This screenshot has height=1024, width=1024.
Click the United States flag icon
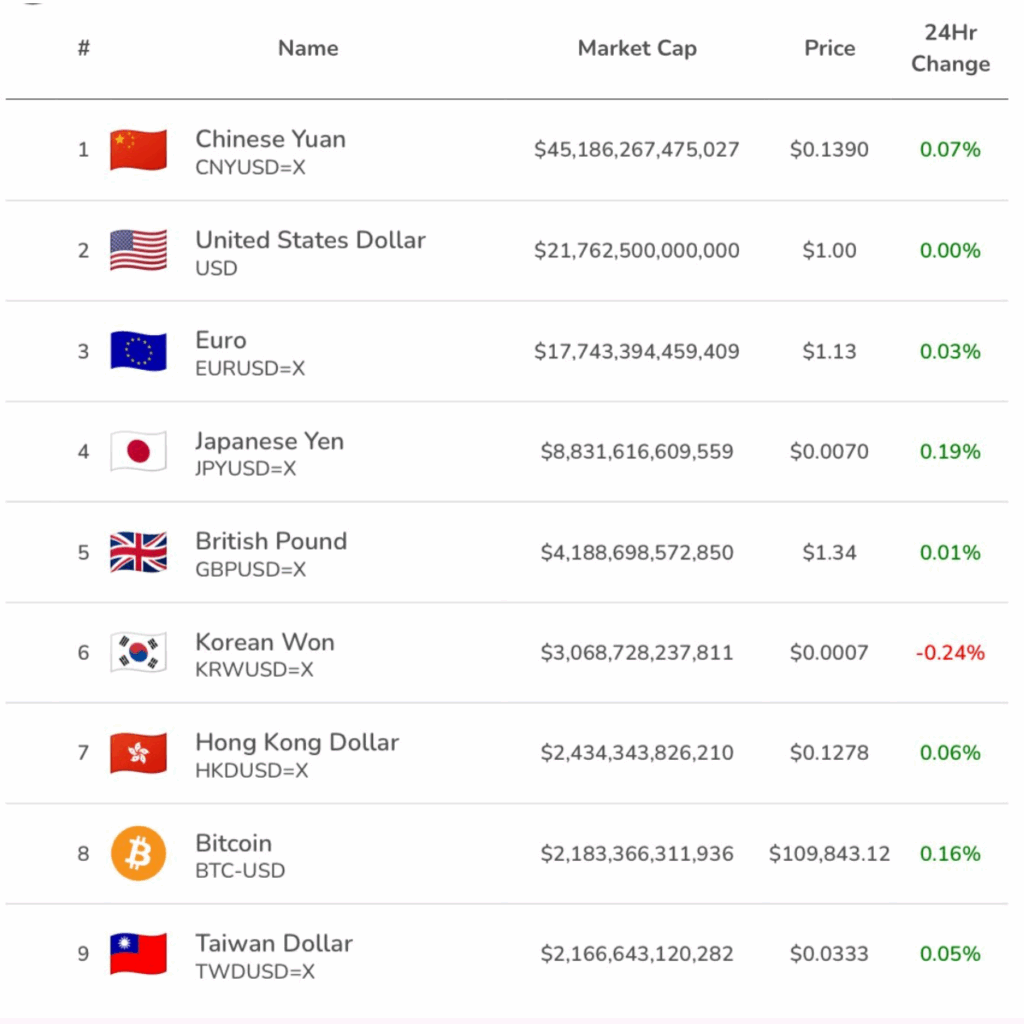[x=138, y=250]
